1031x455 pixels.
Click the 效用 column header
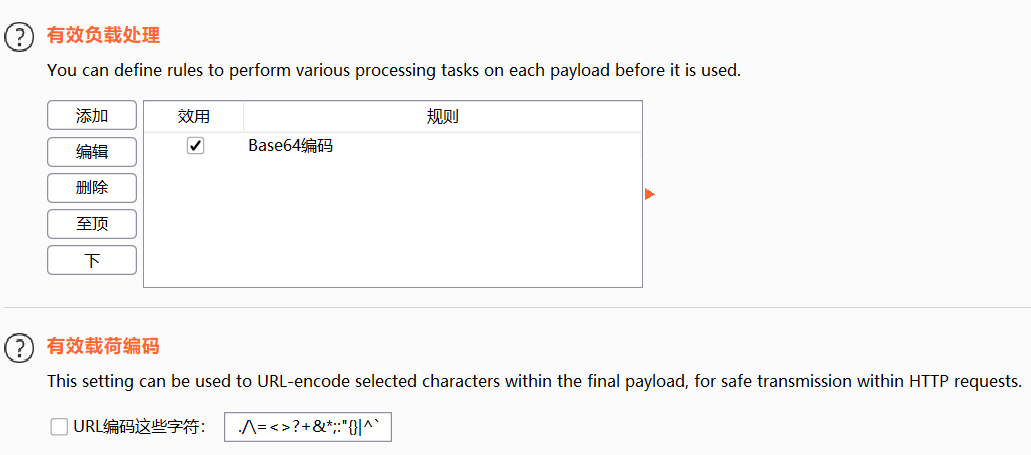(x=194, y=117)
